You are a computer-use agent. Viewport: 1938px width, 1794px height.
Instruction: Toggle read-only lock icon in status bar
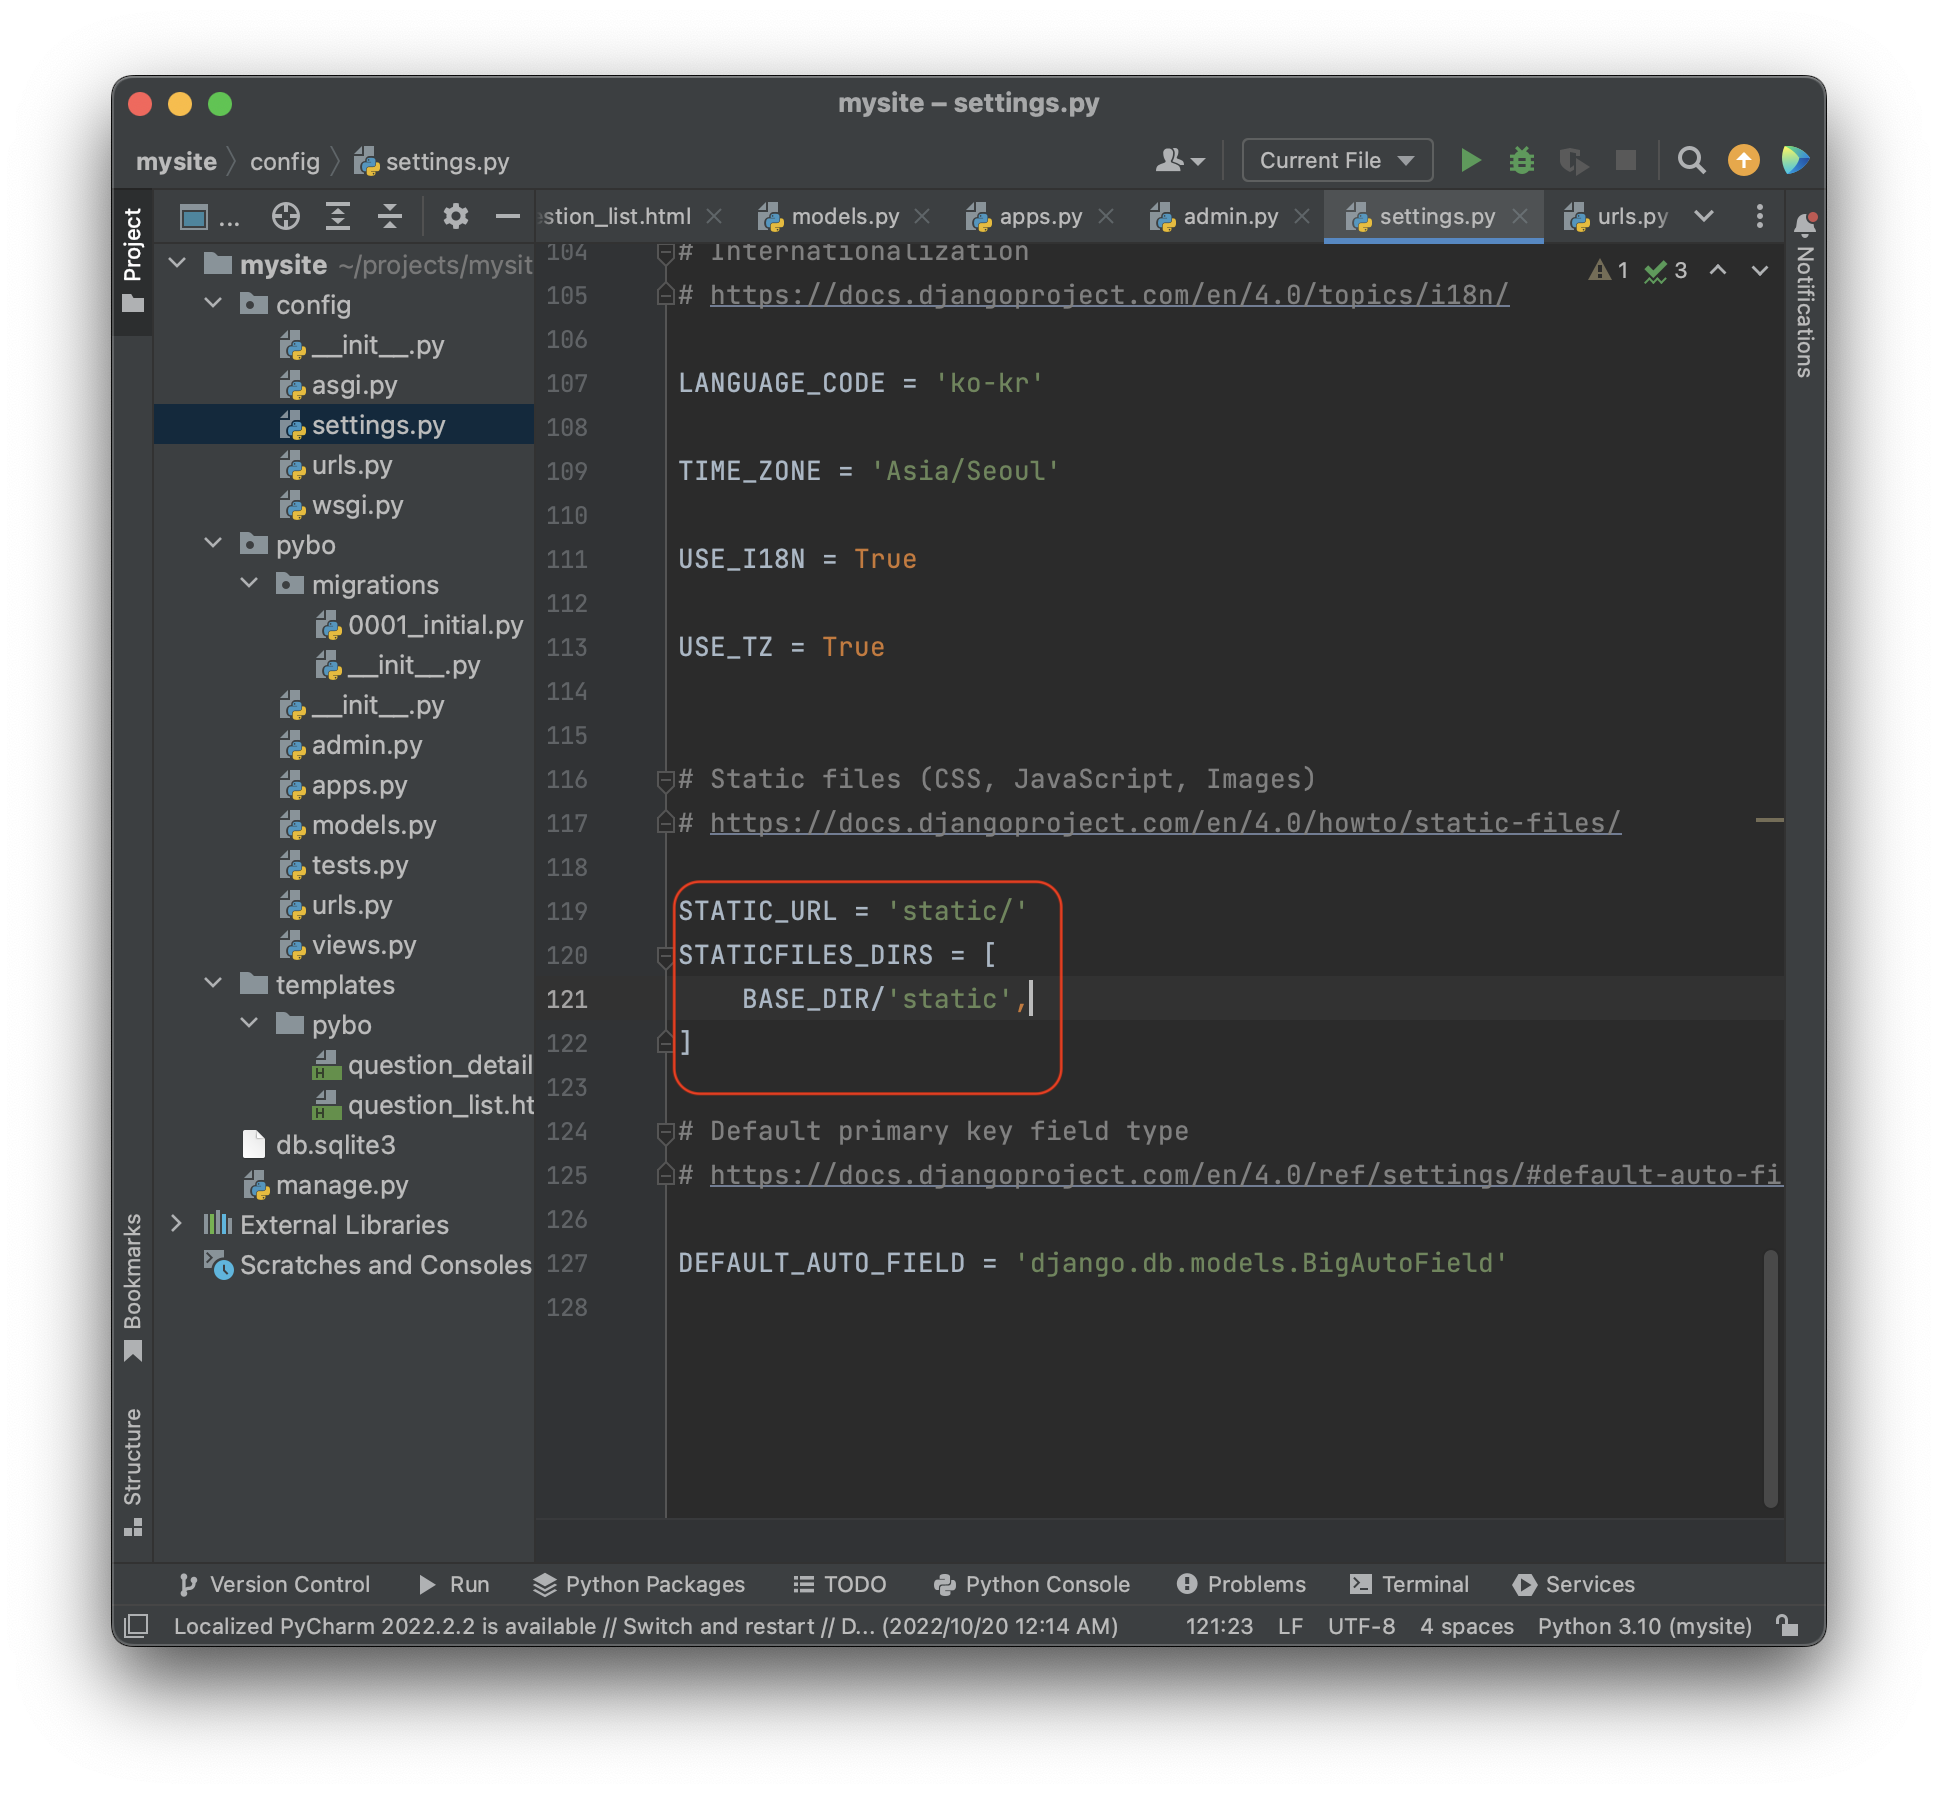click(x=1788, y=1626)
